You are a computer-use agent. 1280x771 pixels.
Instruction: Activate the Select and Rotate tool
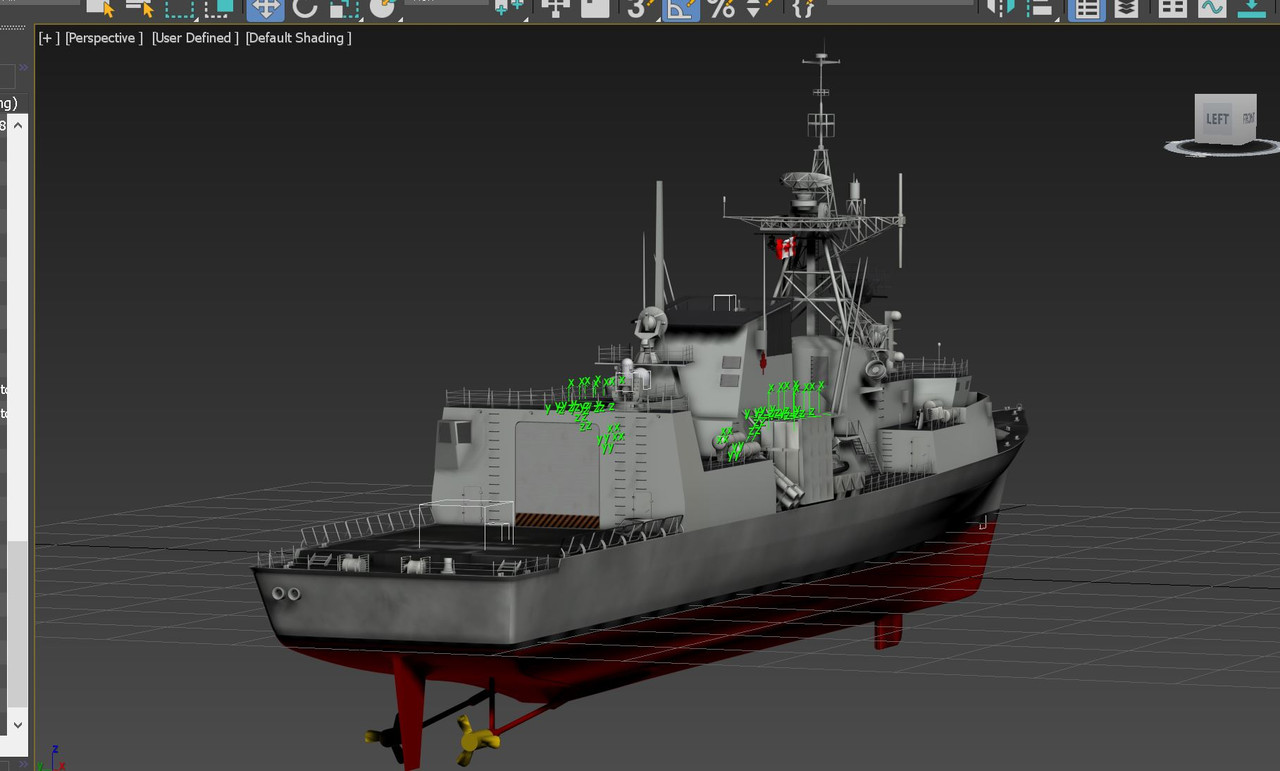click(x=304, y=8)
